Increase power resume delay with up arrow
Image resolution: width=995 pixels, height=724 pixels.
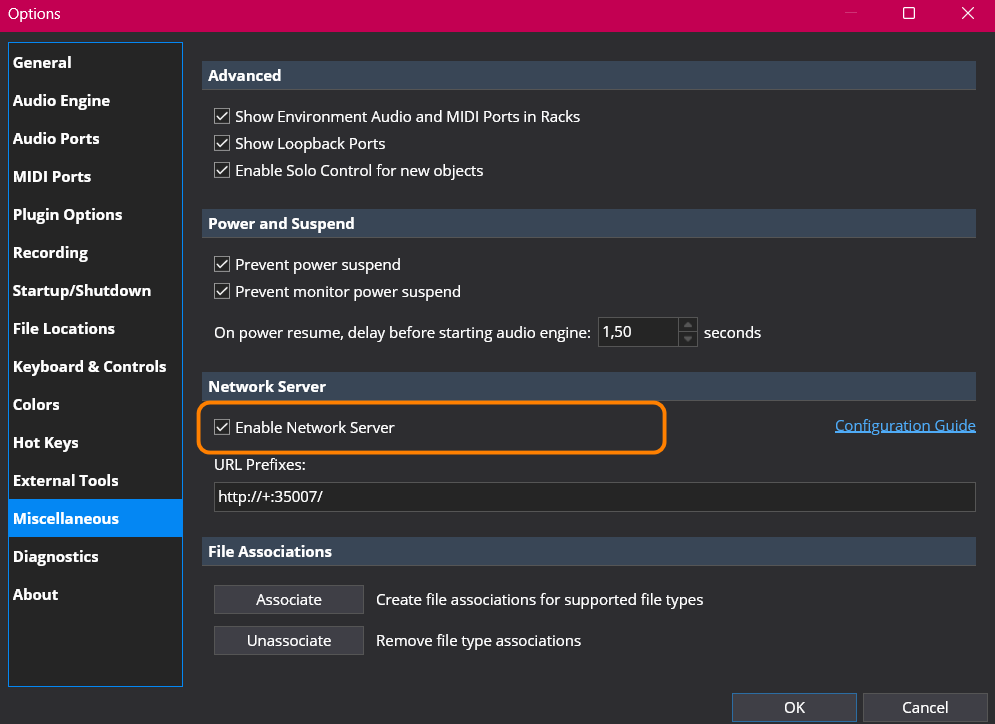coord(688,325)
